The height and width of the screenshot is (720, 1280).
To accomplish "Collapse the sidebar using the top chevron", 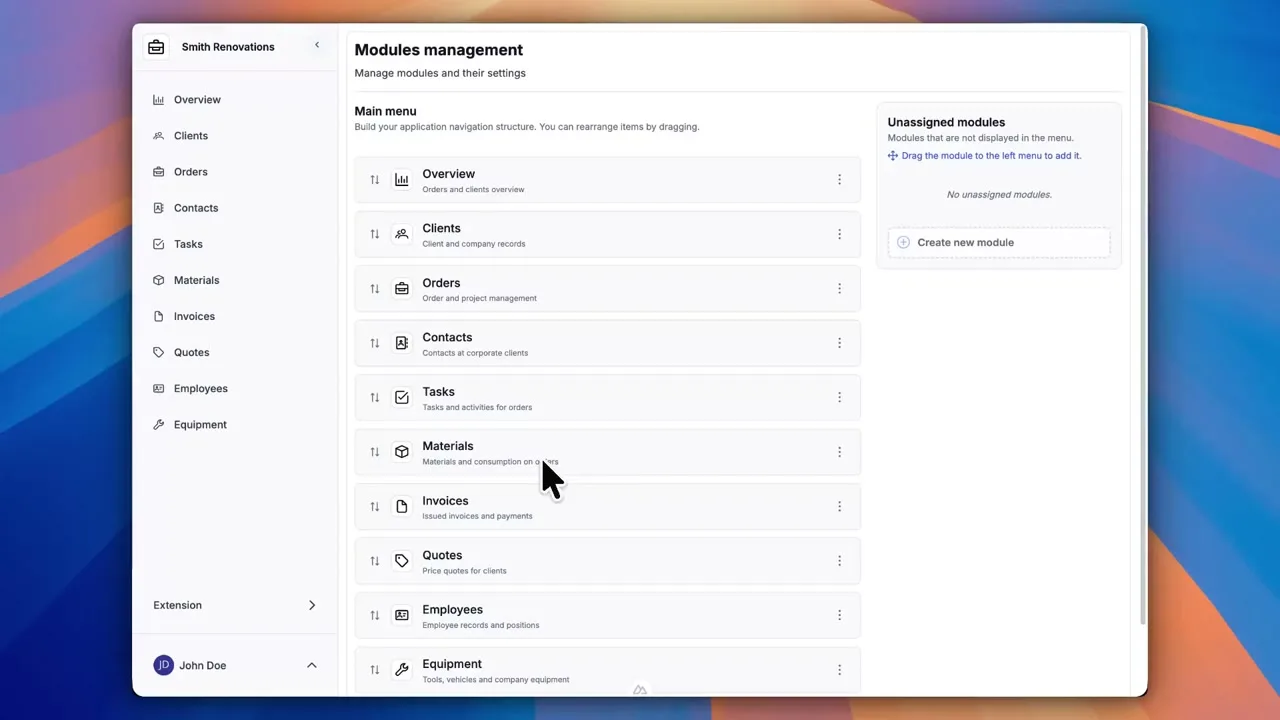I will [x=317, y=45].
